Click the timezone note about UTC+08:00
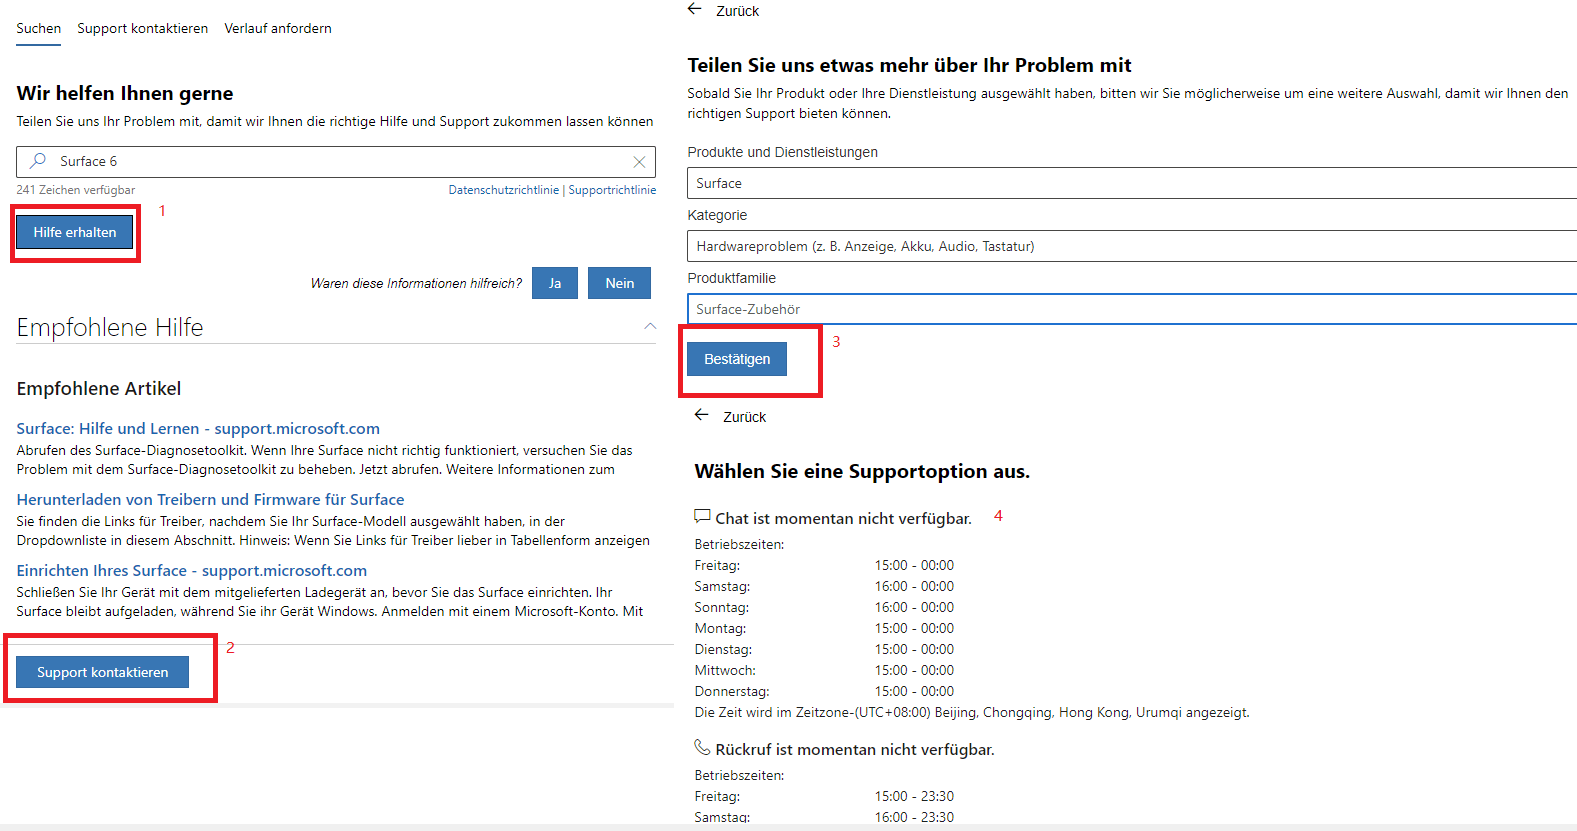 pyautogui.click(x=972, y=712)
